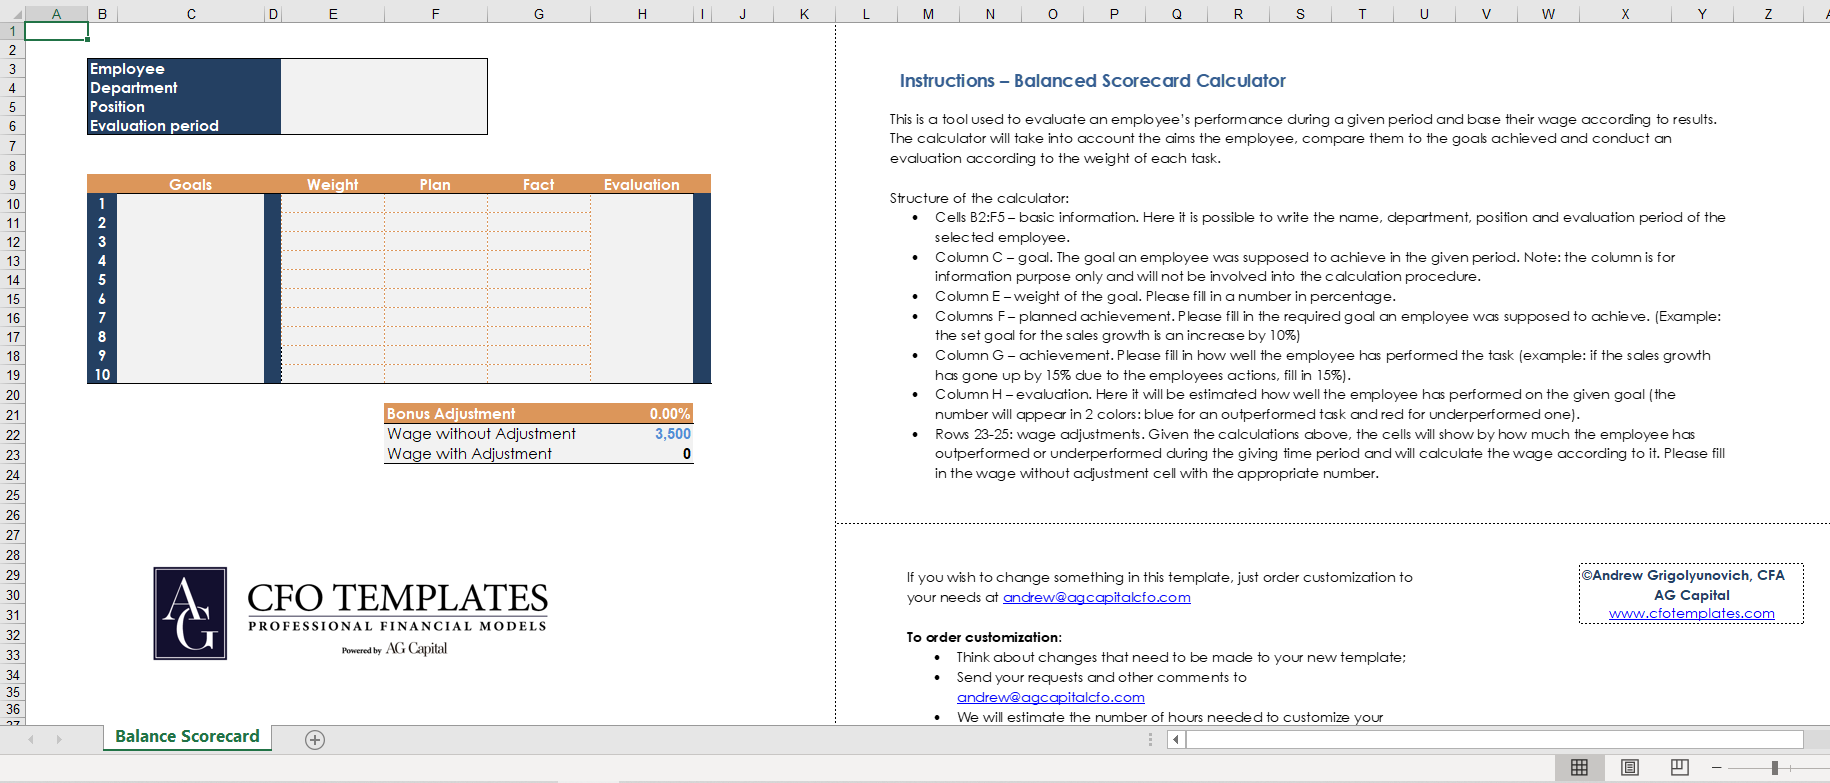Select column H header
The height and width of the screenshot is (783, 1830).
642,14
